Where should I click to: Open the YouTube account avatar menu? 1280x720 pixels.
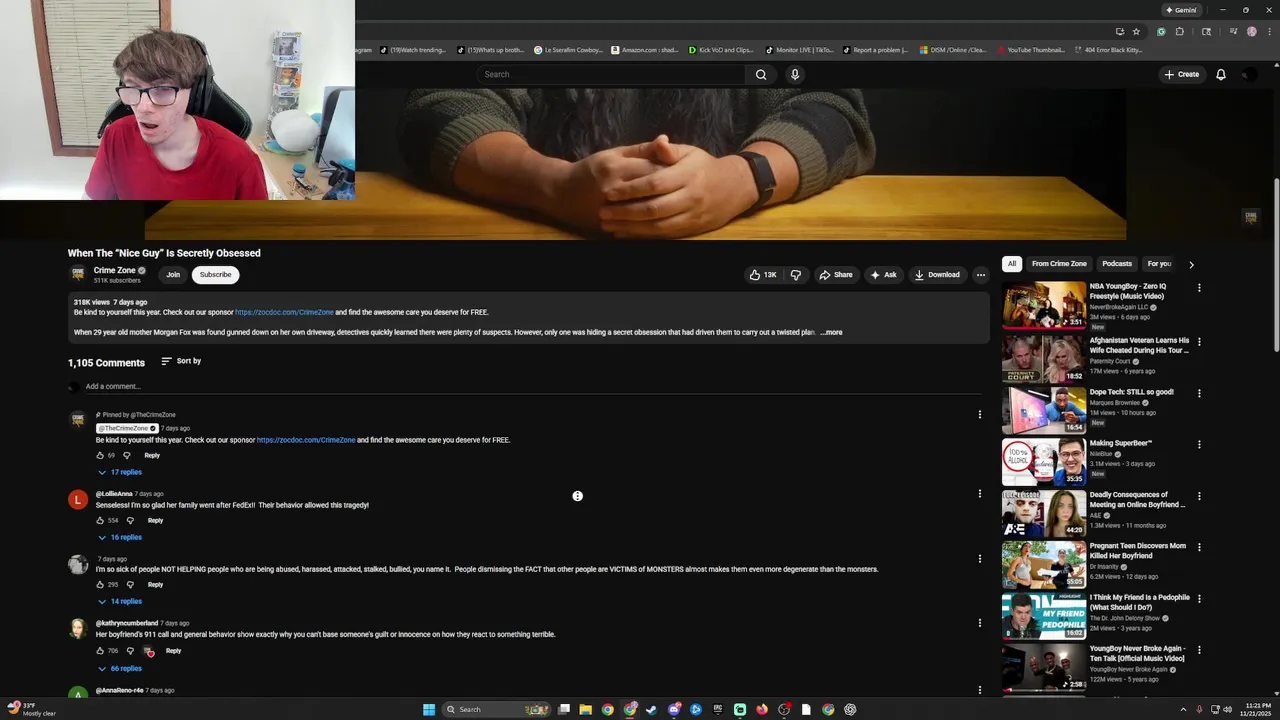pos(1250,75)
